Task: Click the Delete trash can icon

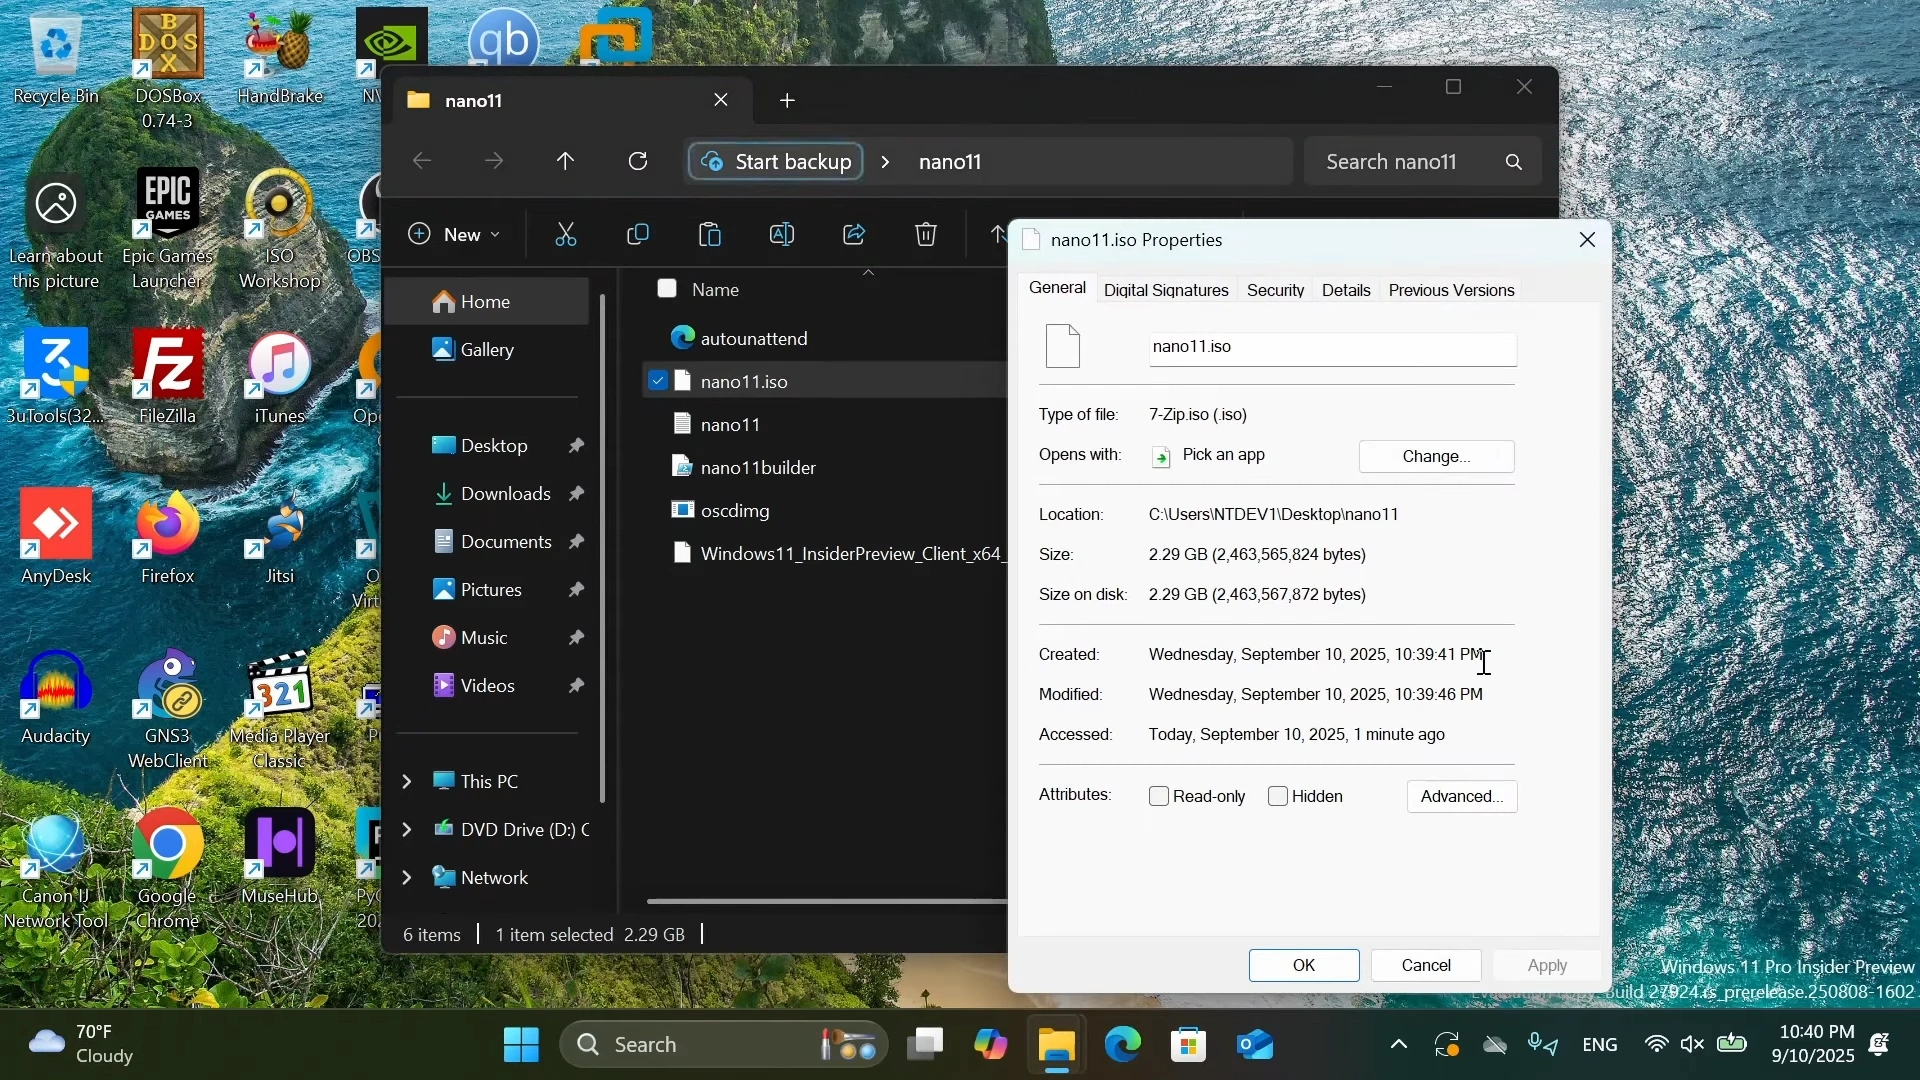Action: pos(927,235)
